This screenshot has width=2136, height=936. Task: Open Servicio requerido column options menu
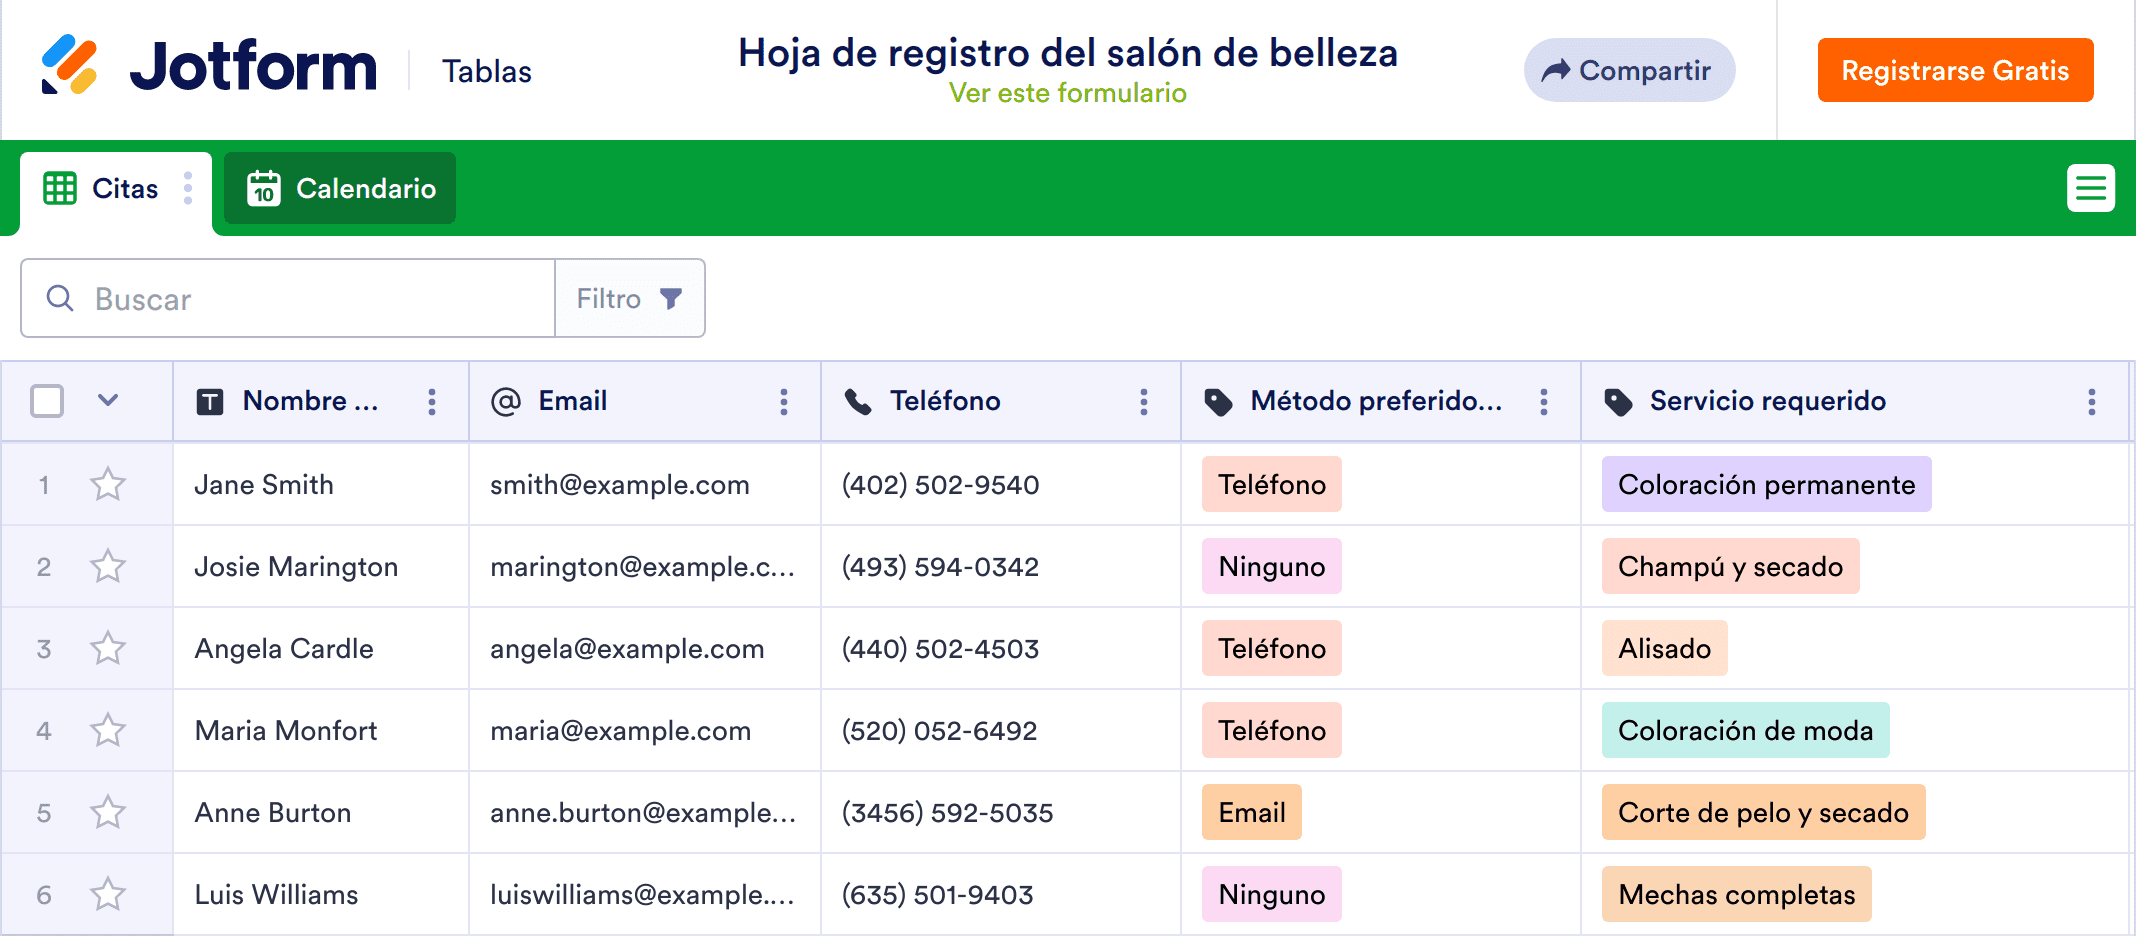(2091, 402)
